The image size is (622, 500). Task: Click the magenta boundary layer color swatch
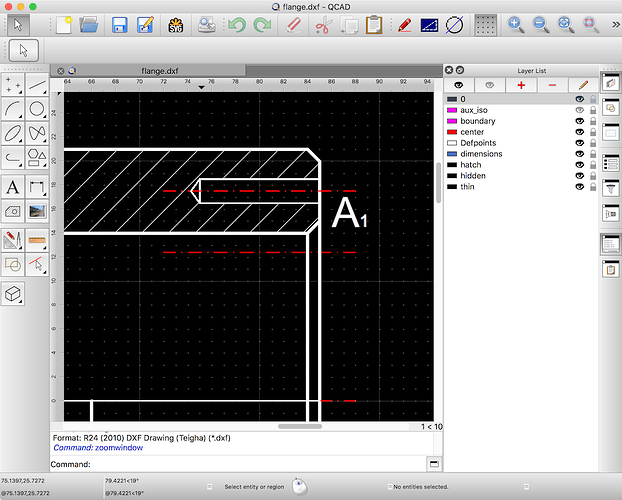[x=452, y=121]
